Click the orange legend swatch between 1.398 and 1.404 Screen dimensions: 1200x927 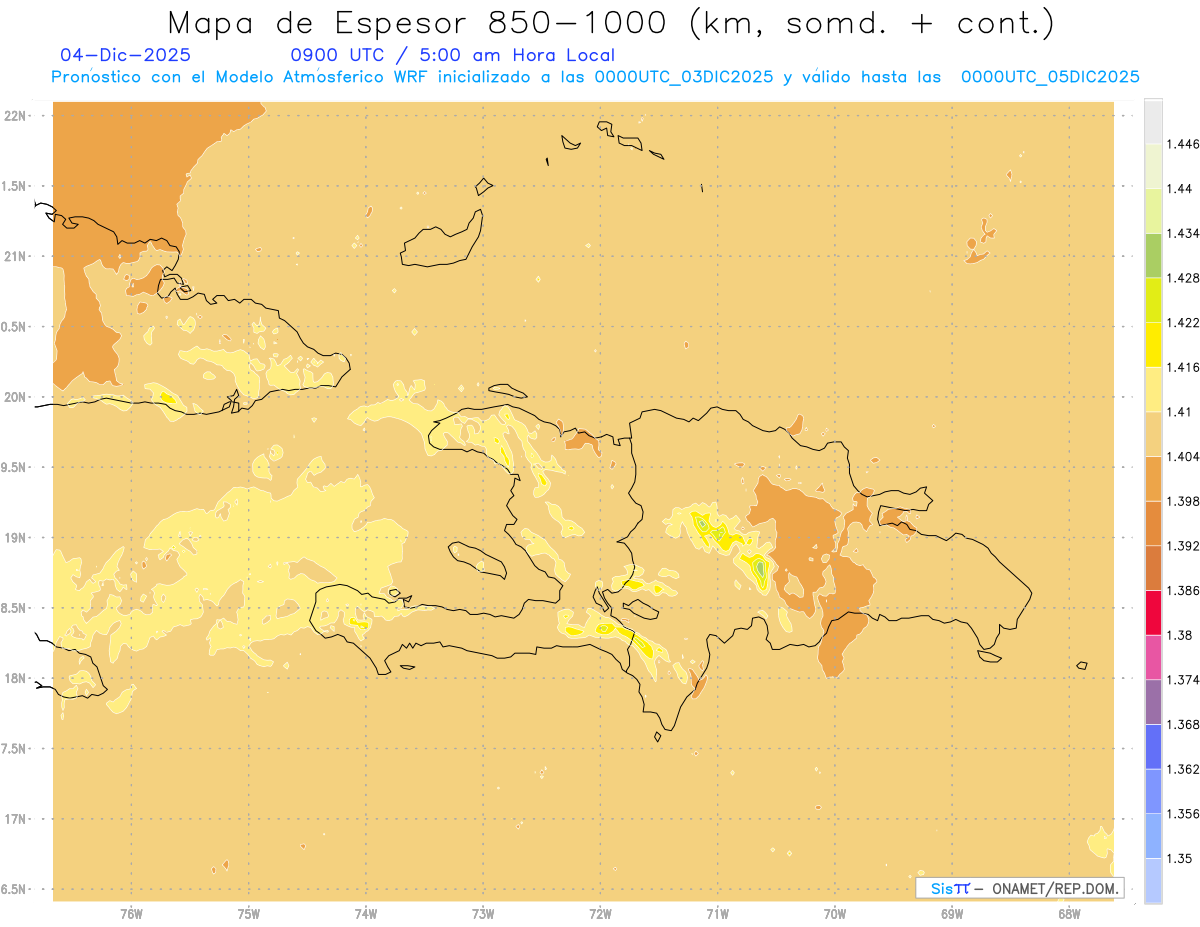(x=1153, y=479)
